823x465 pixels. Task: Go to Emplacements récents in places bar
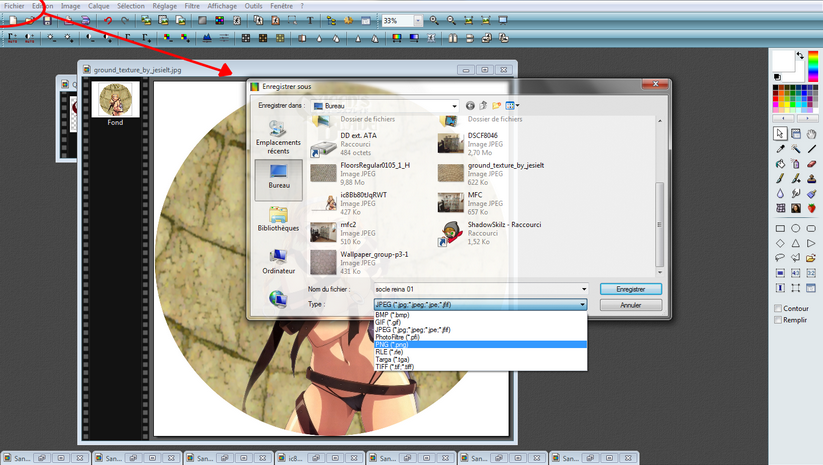(x=278, y=137)
